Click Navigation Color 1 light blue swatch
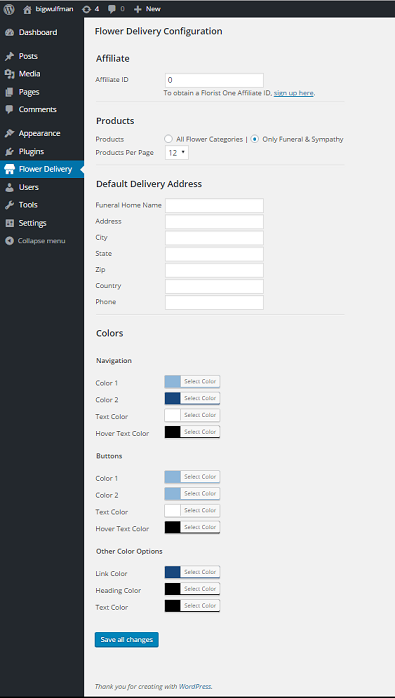Screen dimensions: 395x698 (173, 381)
